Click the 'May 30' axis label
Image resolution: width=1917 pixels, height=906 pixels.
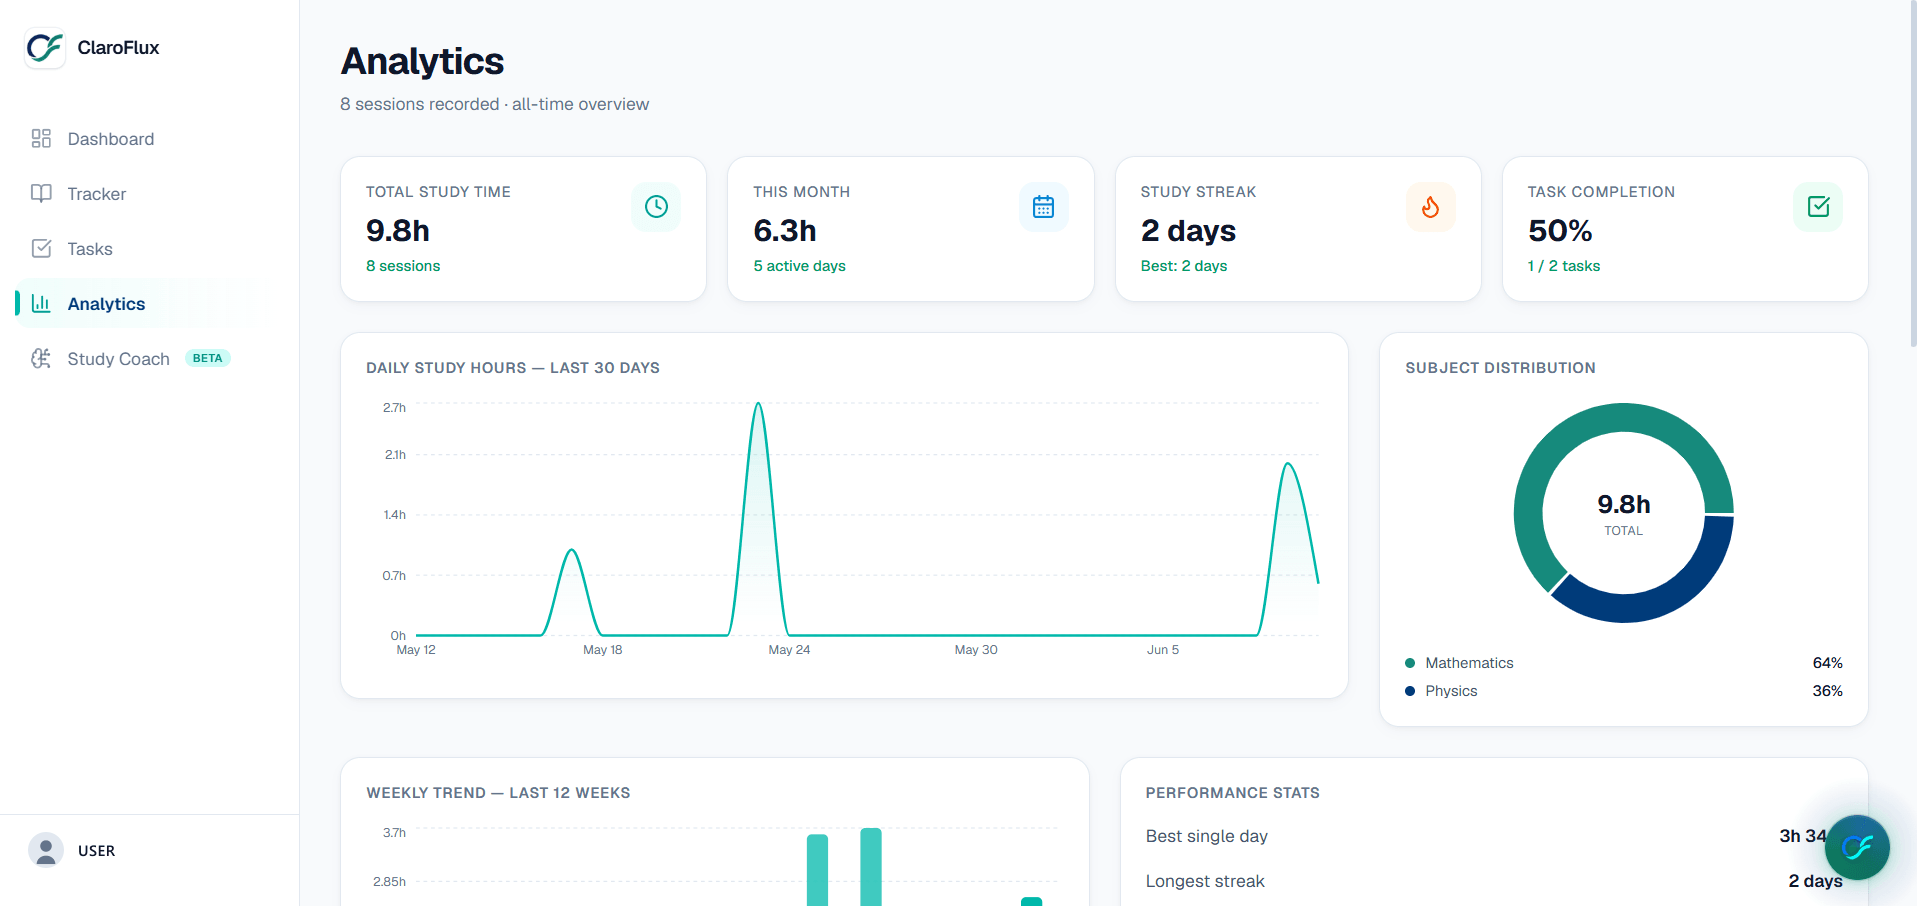click(x=976, y=650)
